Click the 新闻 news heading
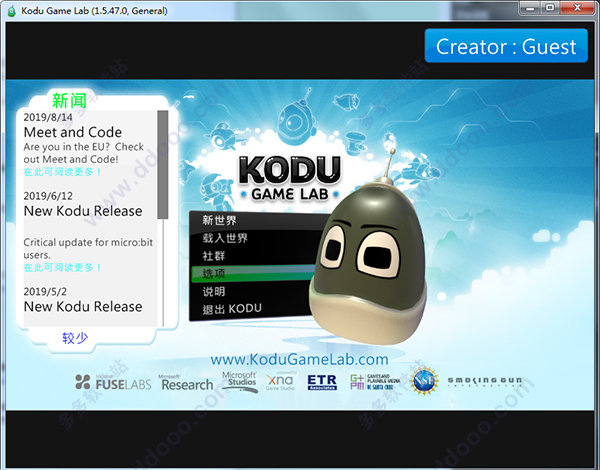600x470 pixels. click(x=69, y=101)
